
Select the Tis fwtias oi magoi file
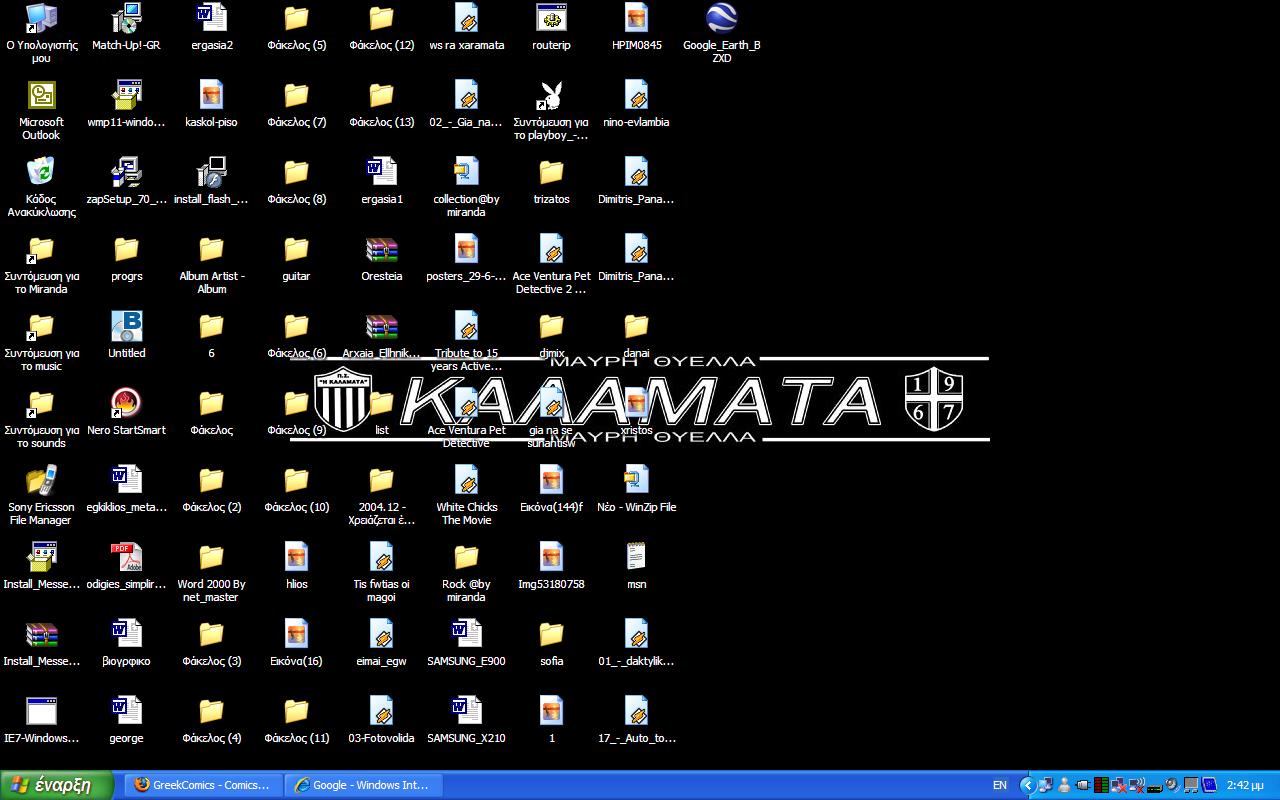[381, 557]
